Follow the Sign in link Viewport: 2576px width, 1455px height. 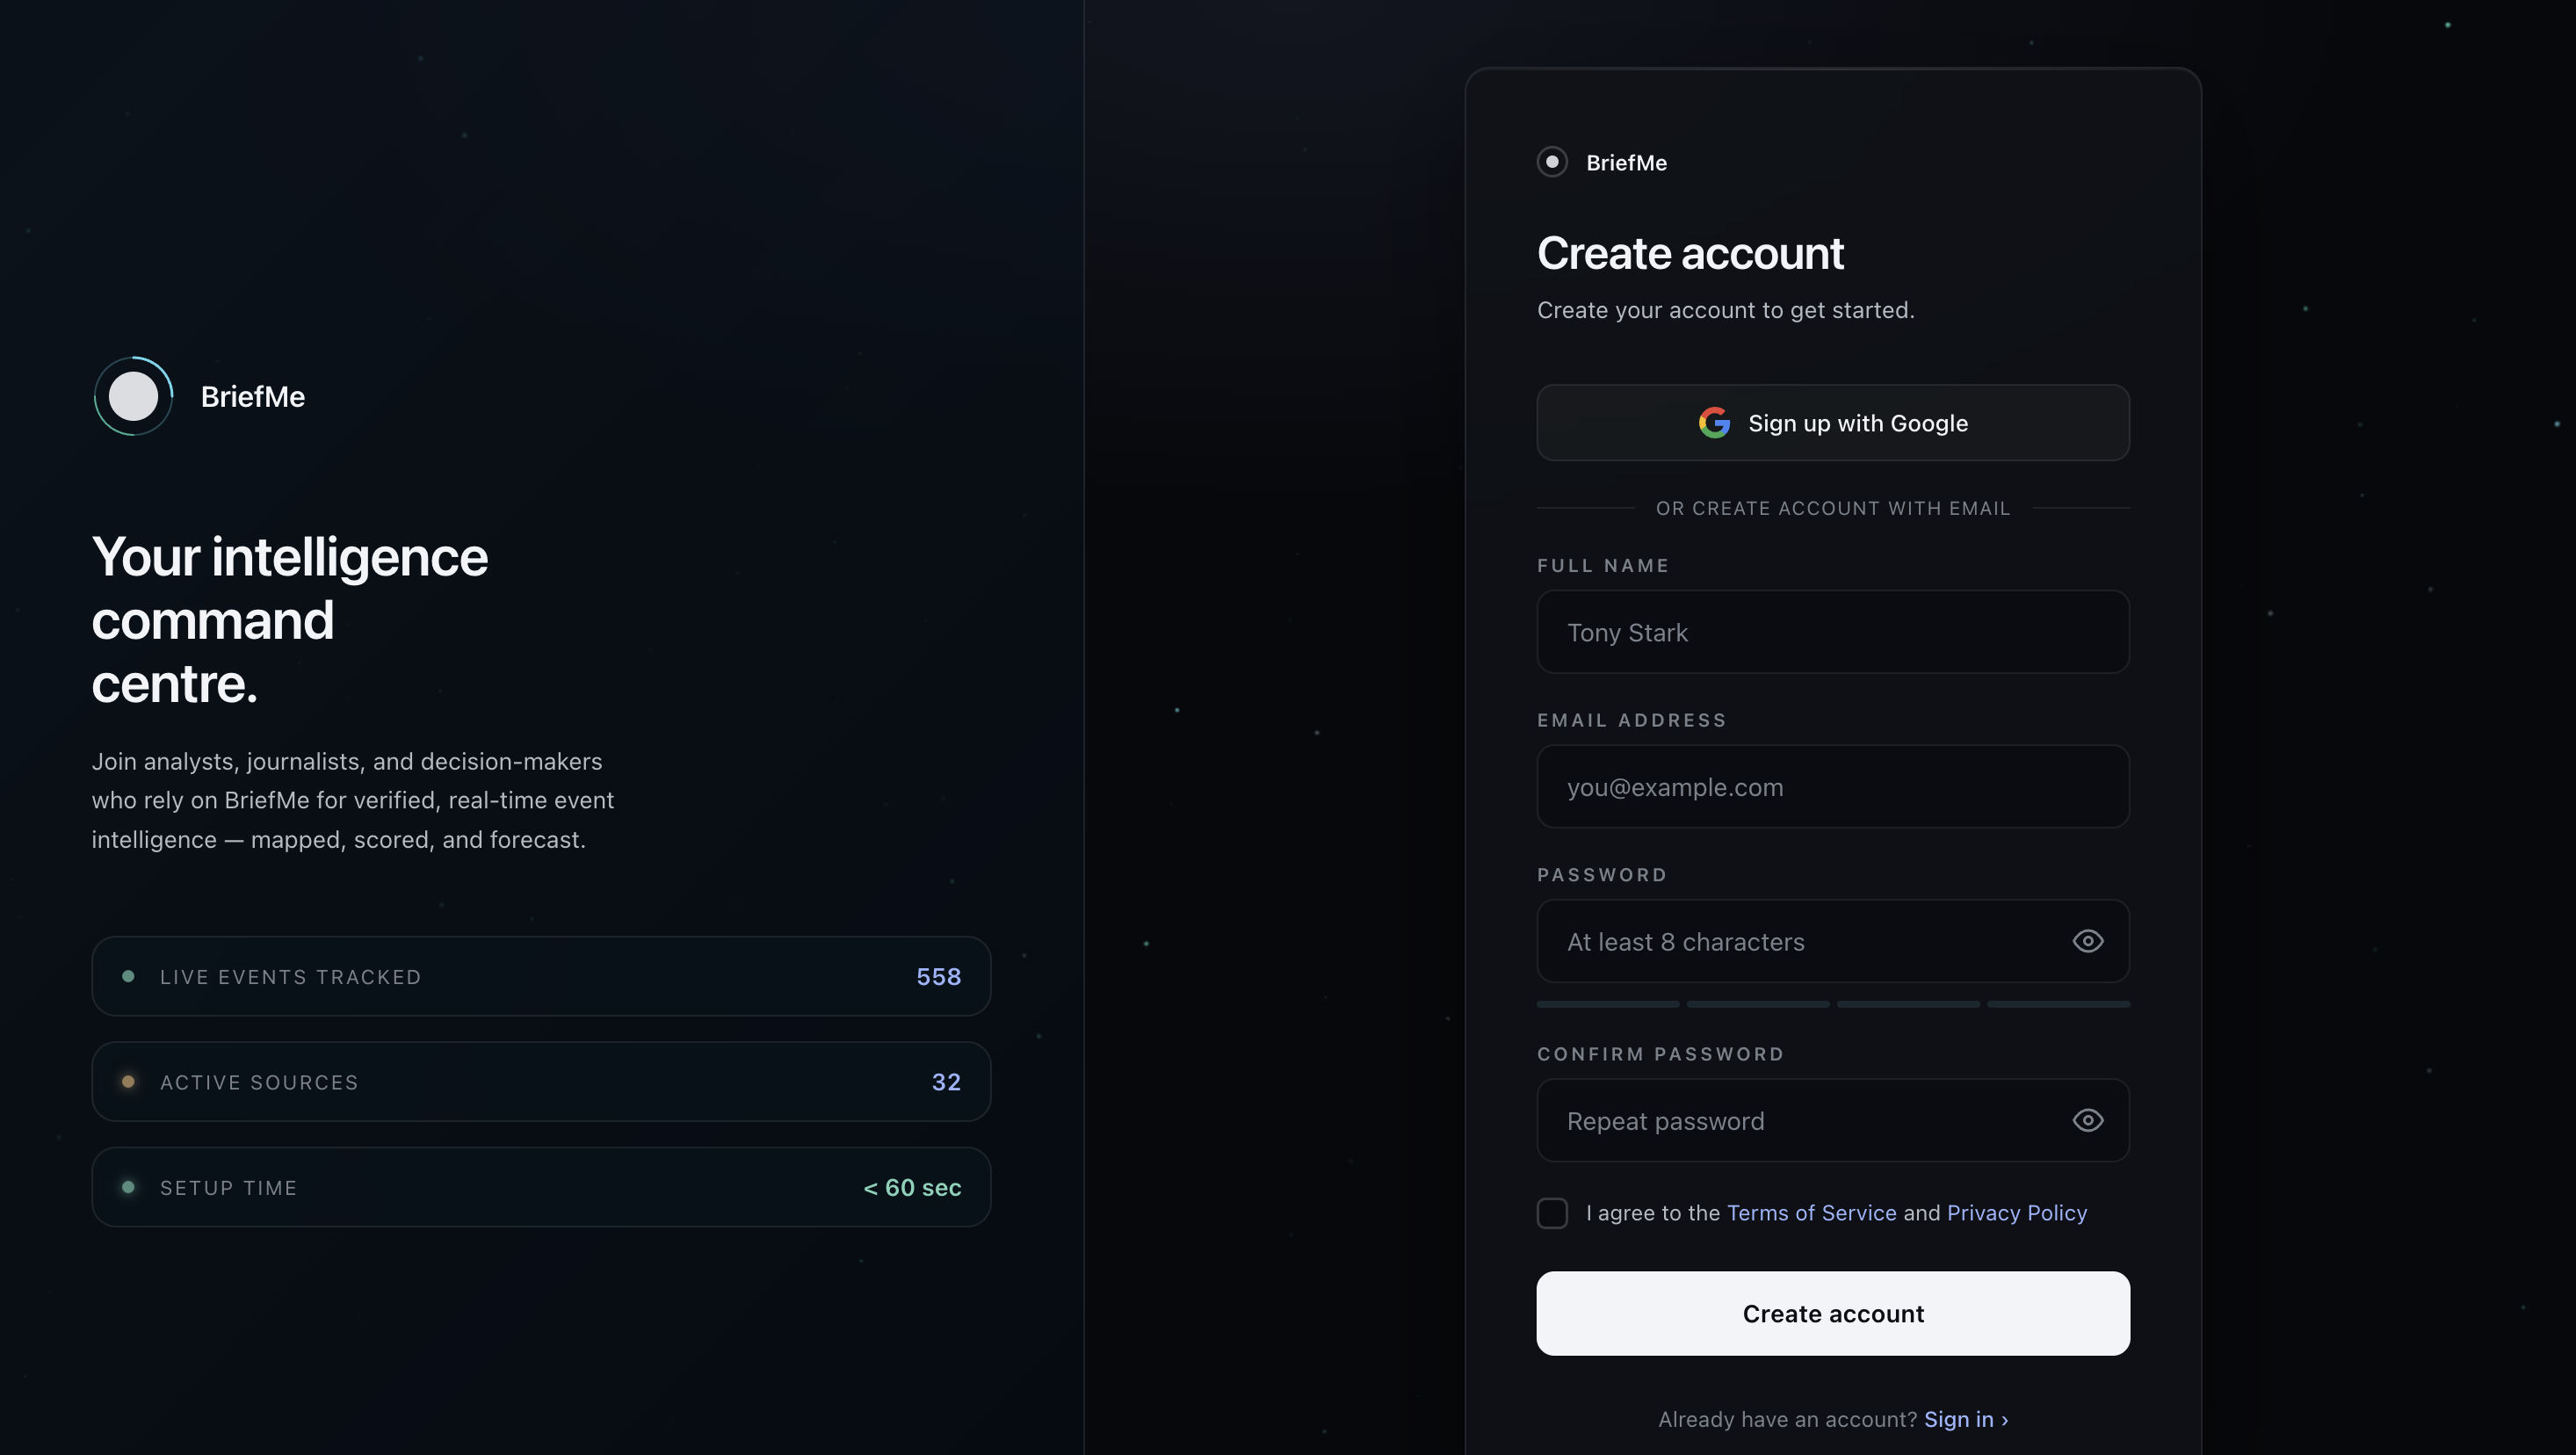pyautogui.click(x=1966, y=1419)
